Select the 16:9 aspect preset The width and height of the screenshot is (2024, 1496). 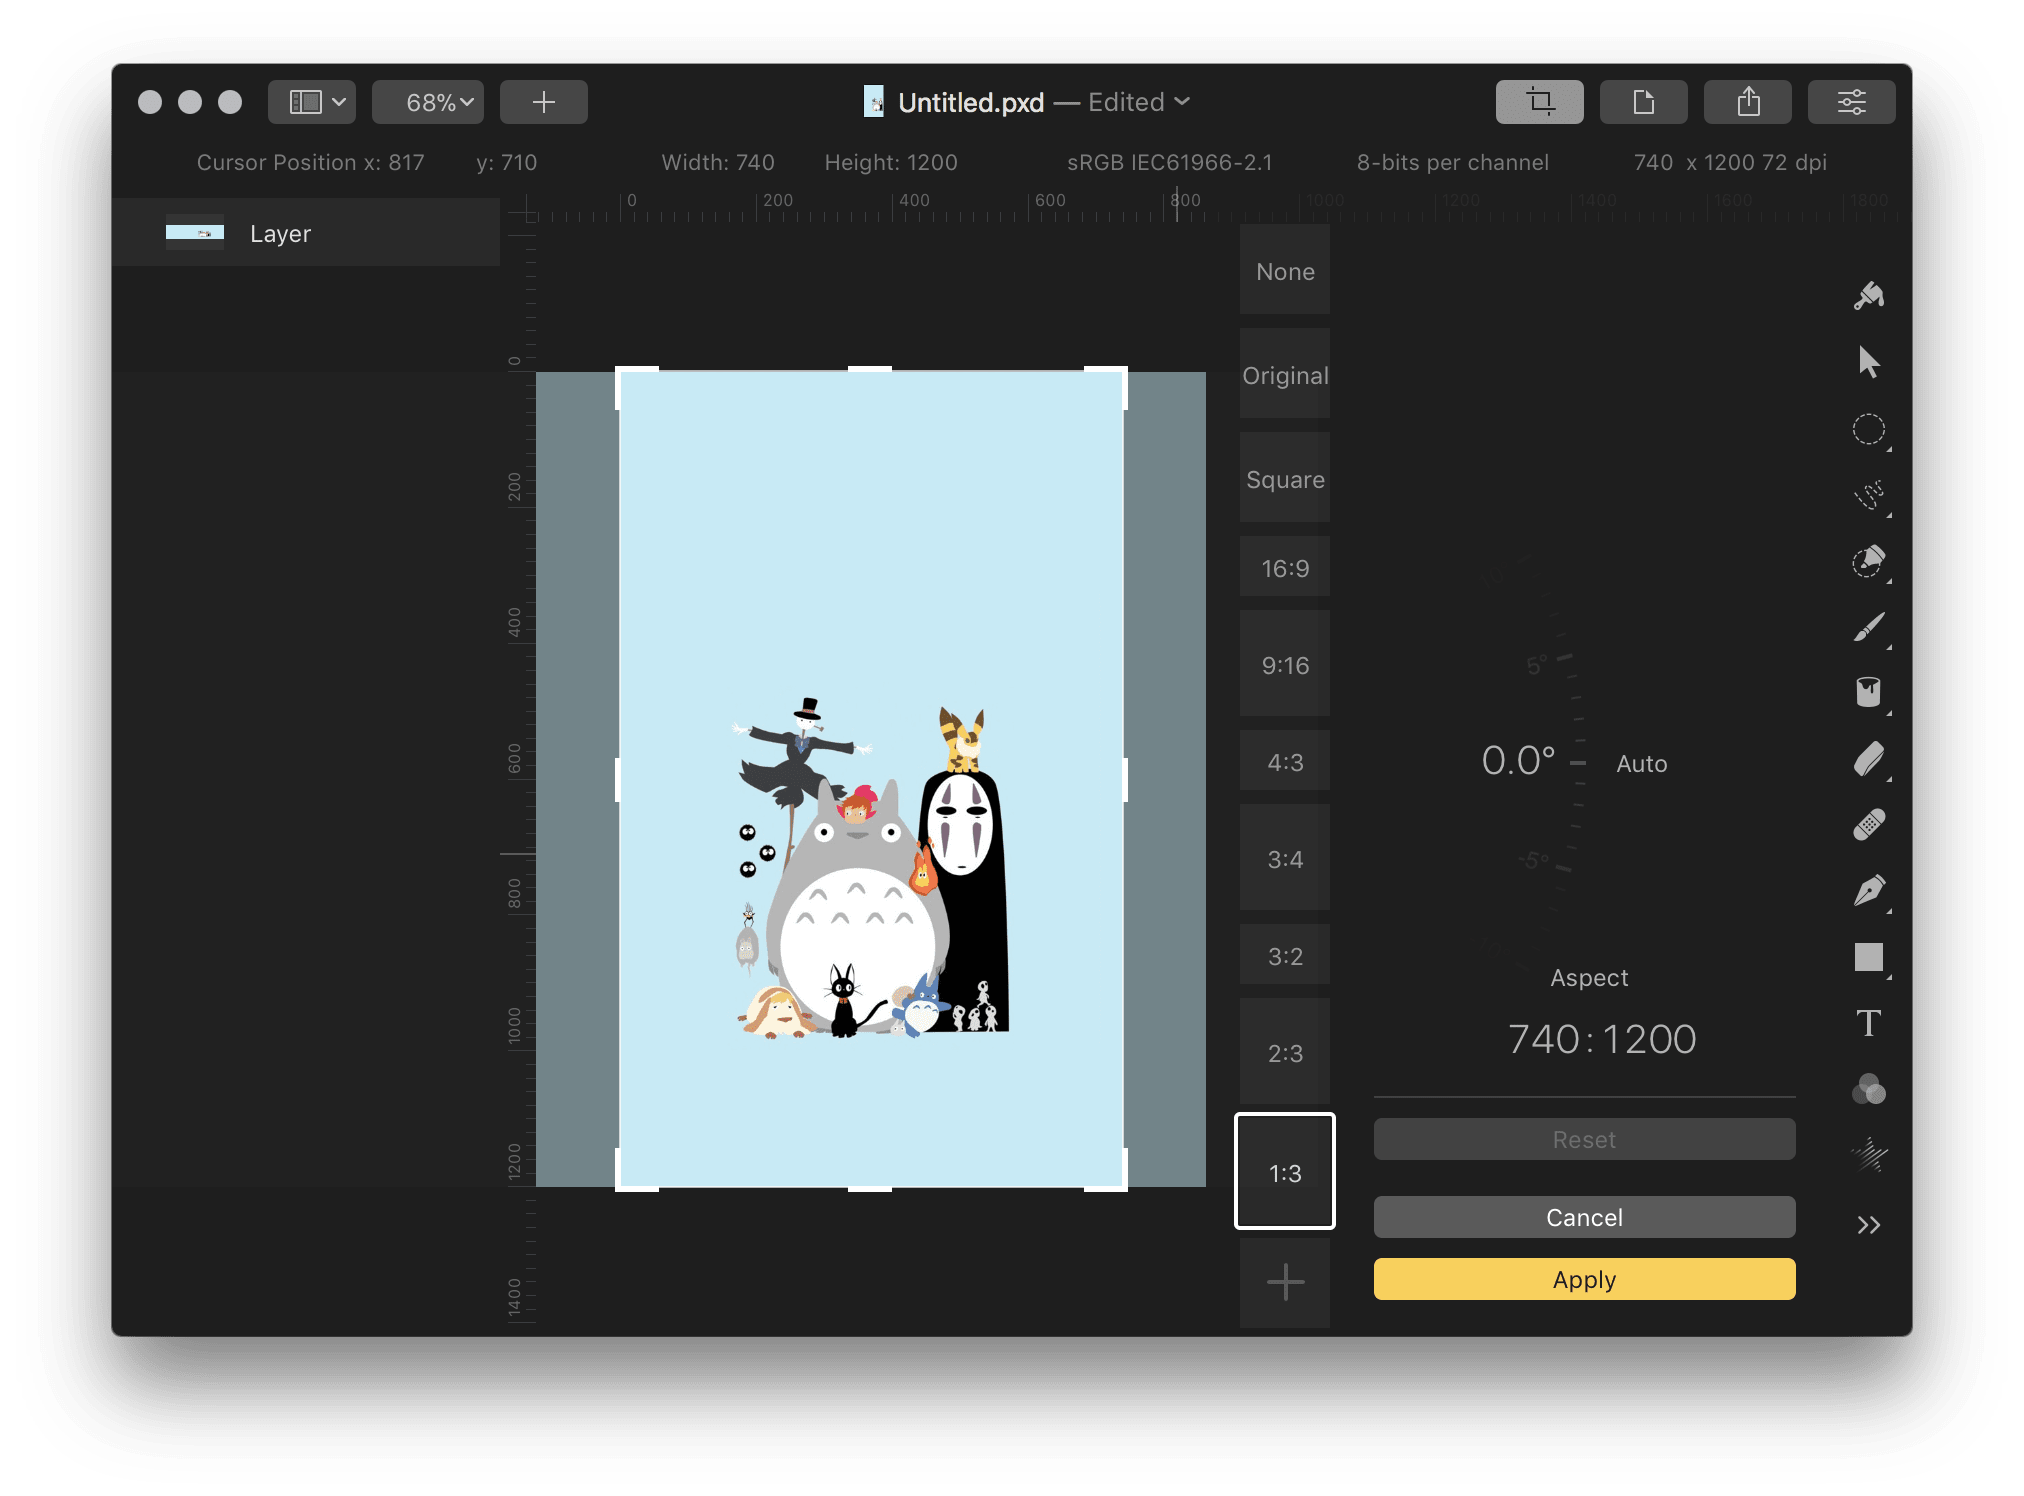click(1285, 568)
